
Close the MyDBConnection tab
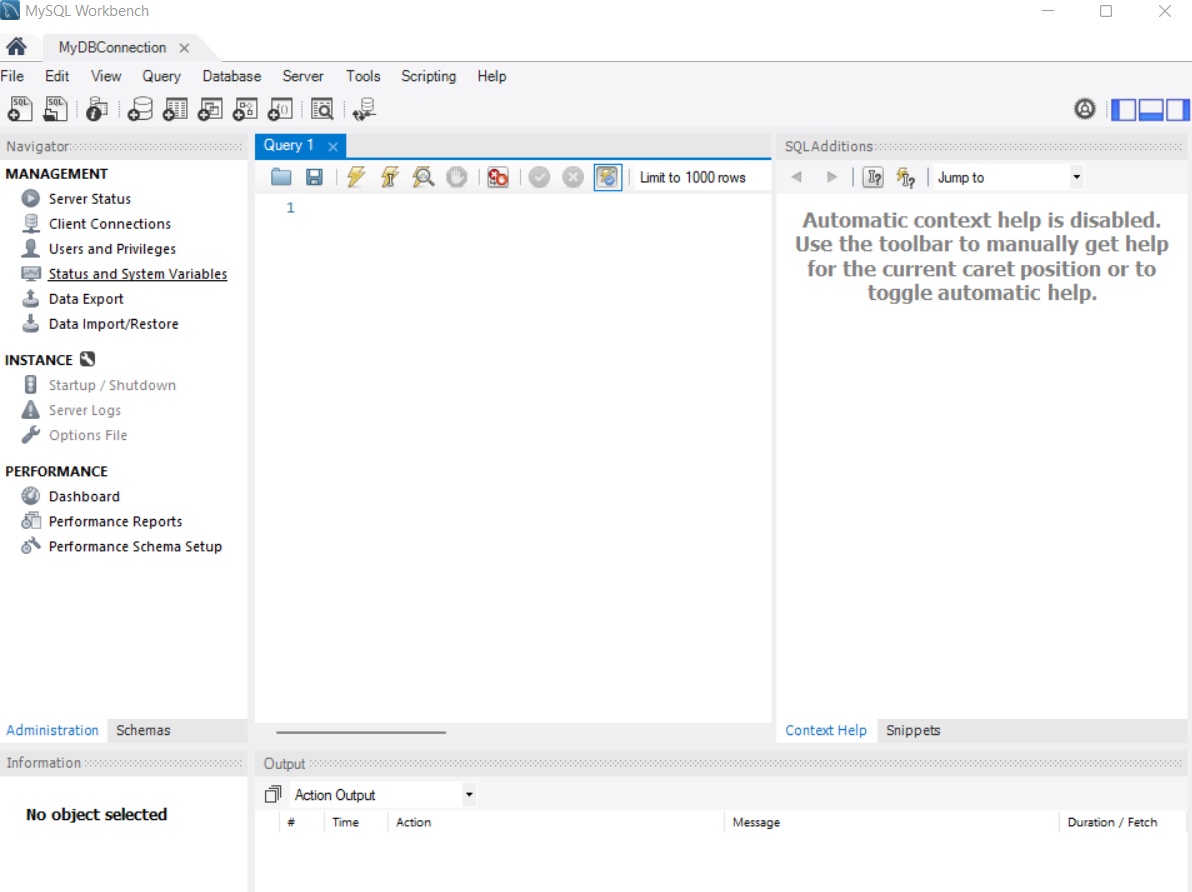click(x=184, y=47)
